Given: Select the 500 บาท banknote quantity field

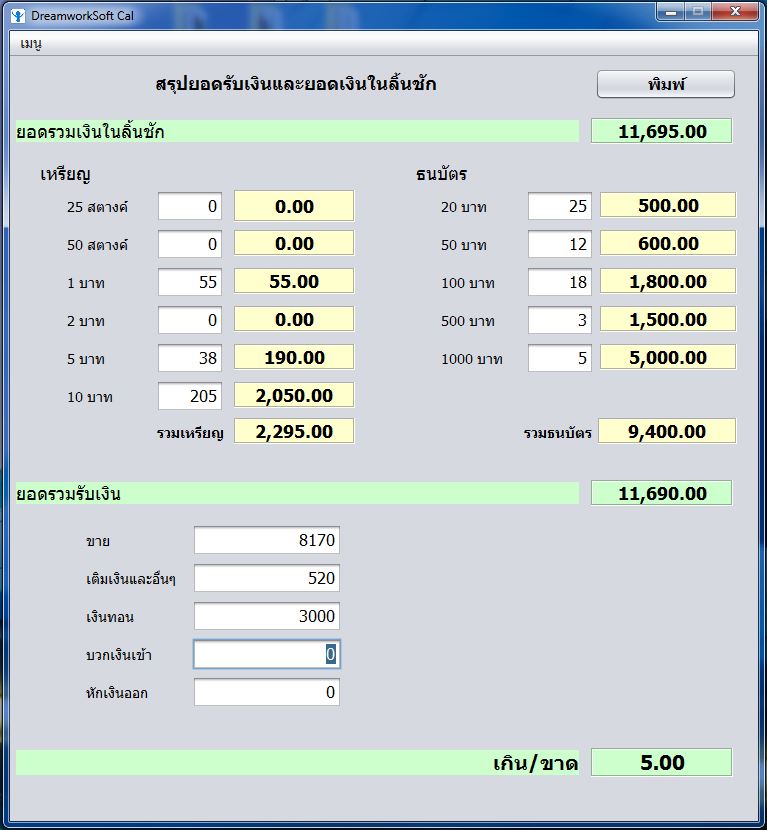Looking at the screenshot, I should (560, 320).
